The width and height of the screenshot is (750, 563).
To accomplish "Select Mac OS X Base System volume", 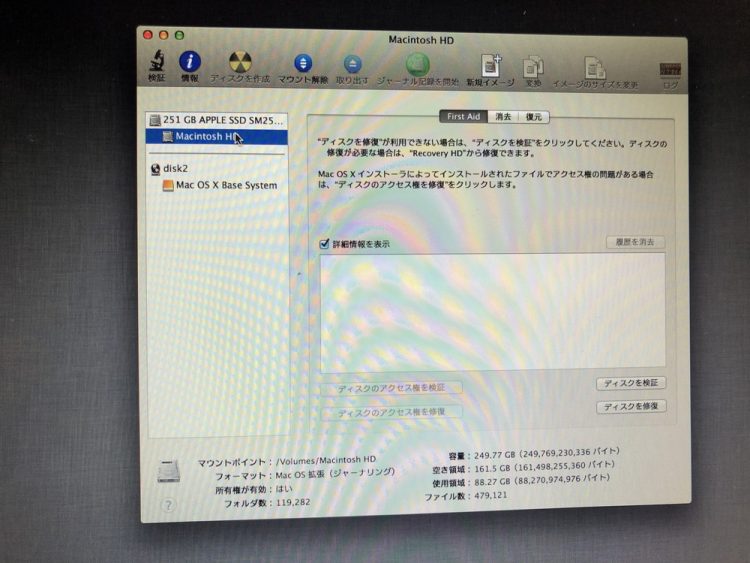I will tap(220, 185).
